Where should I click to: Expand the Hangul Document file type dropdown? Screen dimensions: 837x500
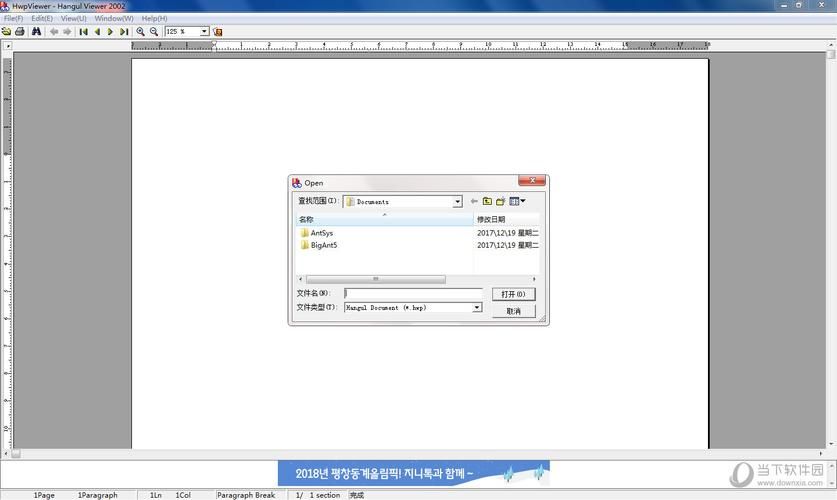pyautogui.click(x=477, y=308)
